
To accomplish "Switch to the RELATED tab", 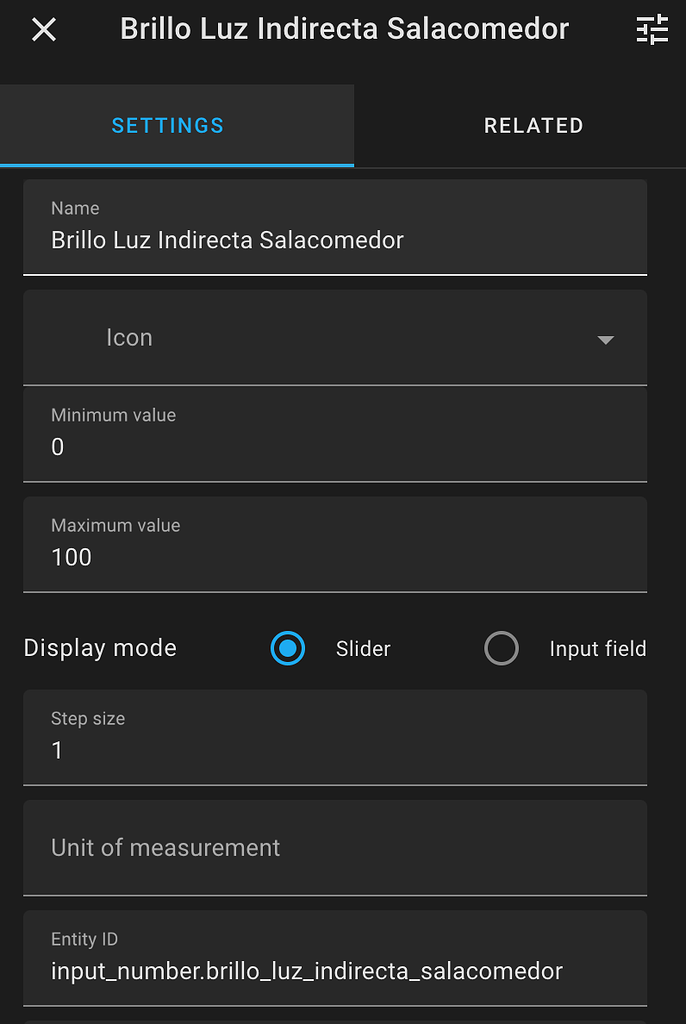I will [533, 125].
